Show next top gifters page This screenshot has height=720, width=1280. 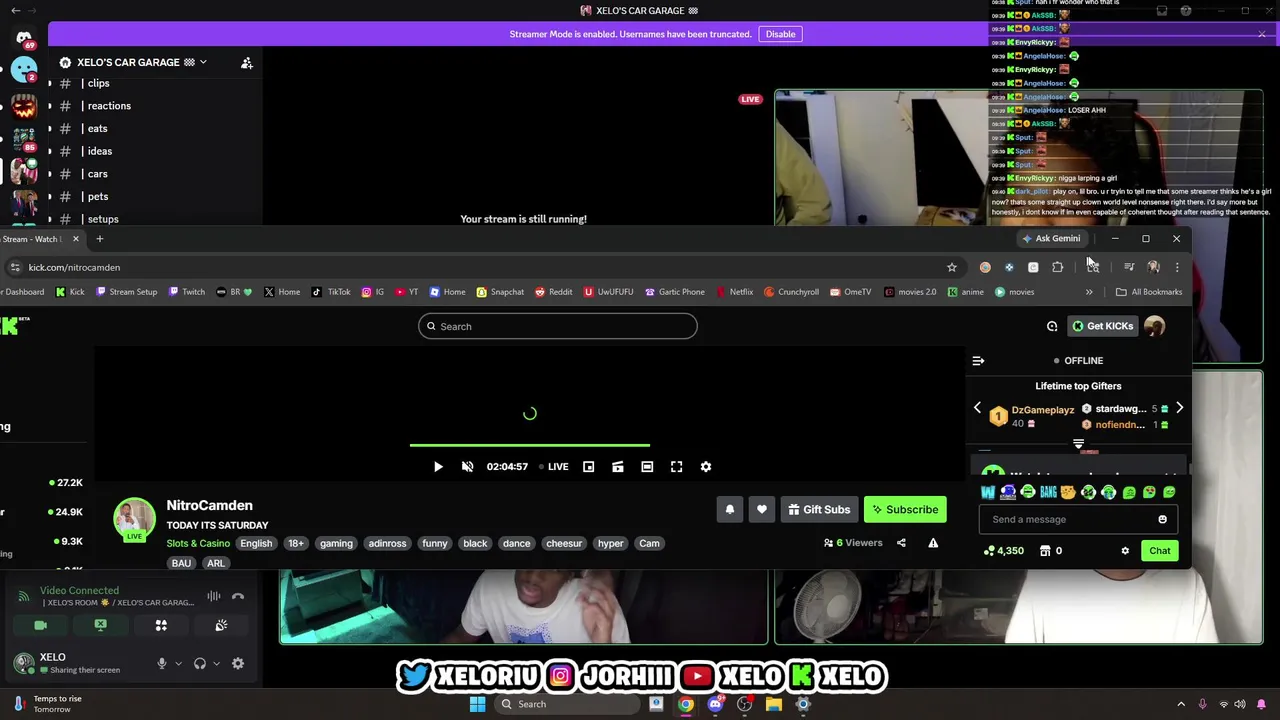tap(1179, 408)
